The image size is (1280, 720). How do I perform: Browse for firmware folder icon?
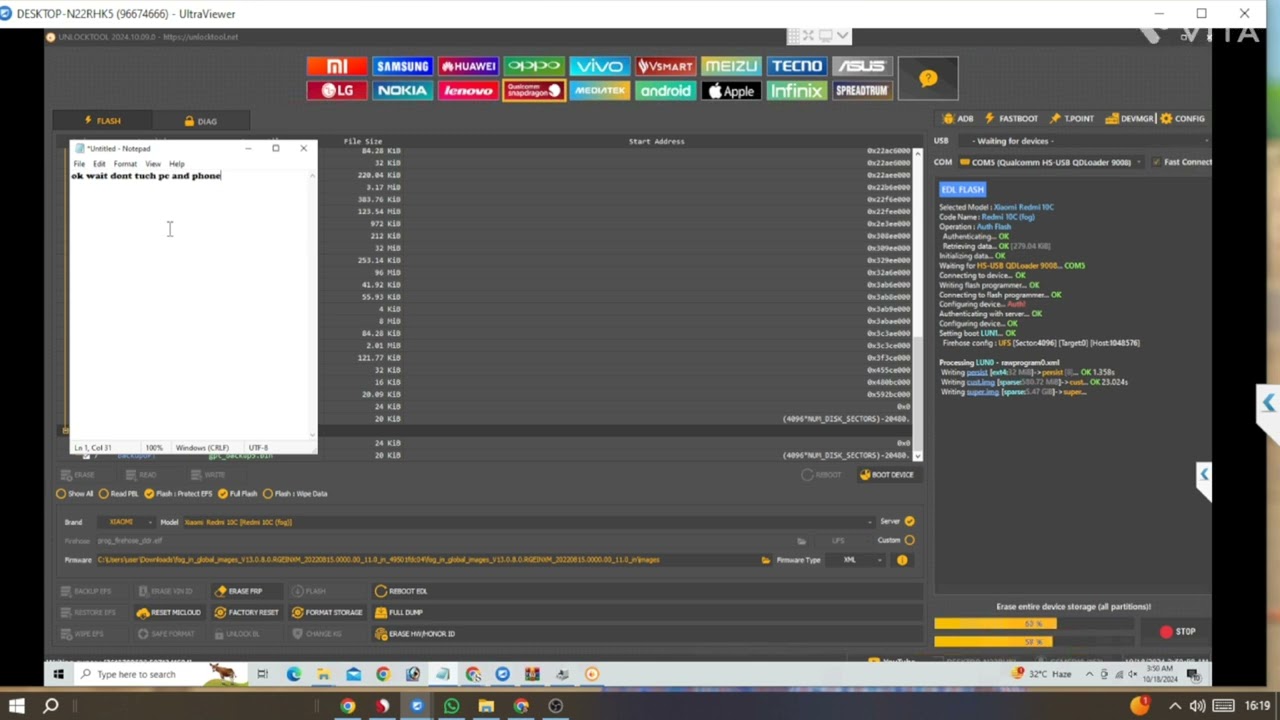coord(766,560)
